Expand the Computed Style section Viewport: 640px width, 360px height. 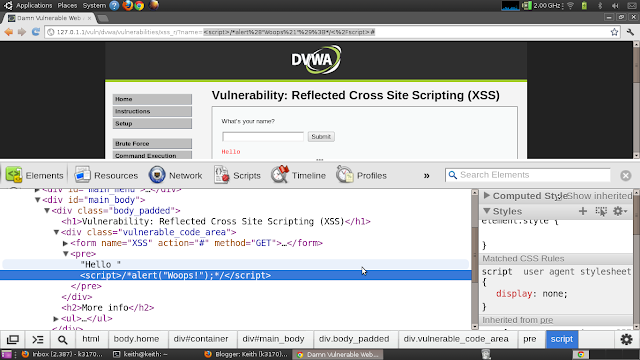point(487,196)
